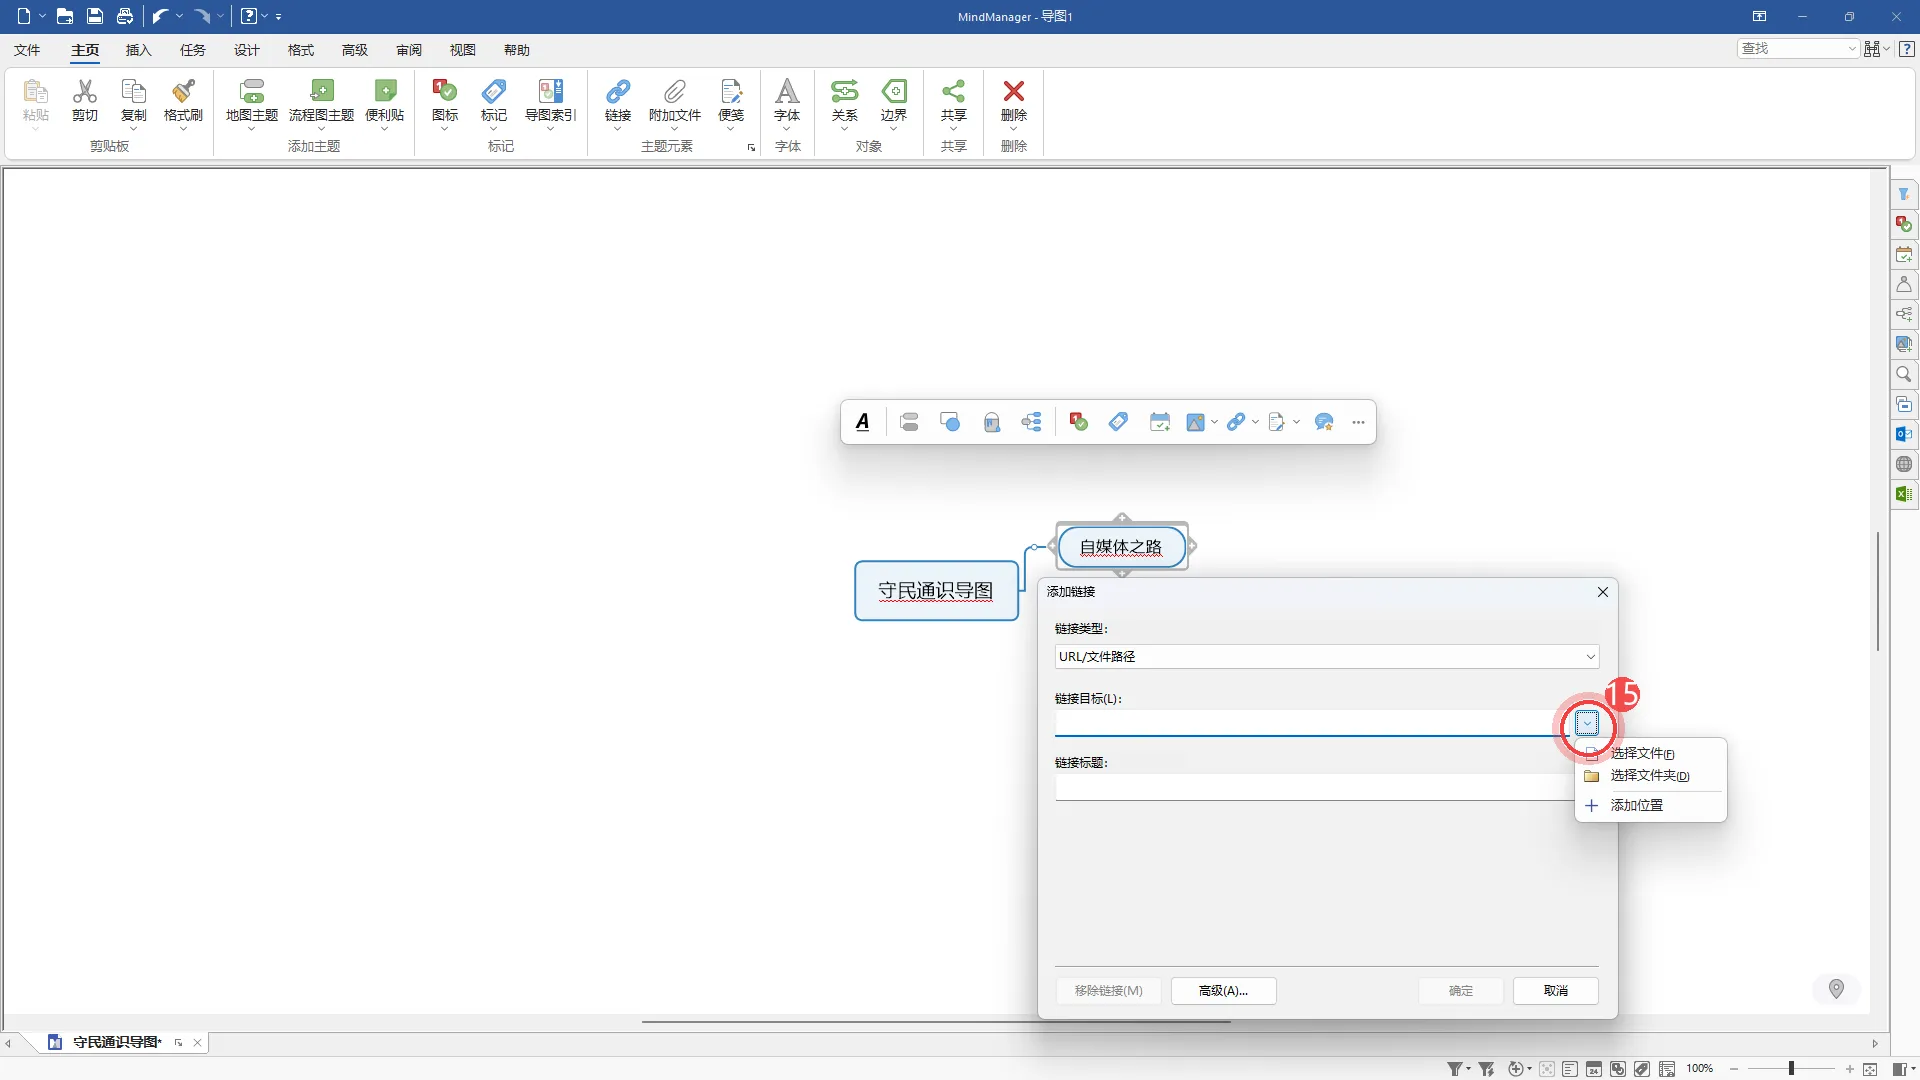This screenshot has height=1080, width=1920.
Task: Open Excel panel in right sidebar
Action: pyautogui.click(x=1904, y=494)
